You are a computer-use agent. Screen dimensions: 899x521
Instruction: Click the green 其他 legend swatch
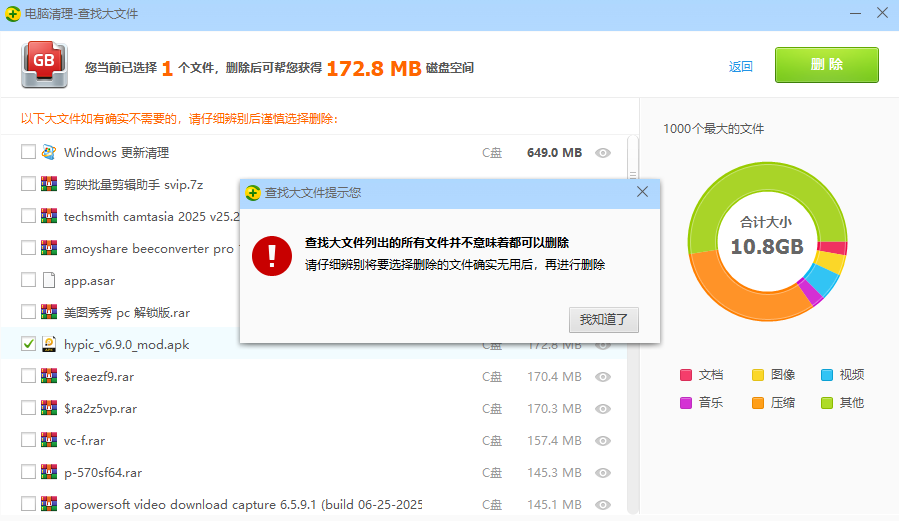click(827, 403)
